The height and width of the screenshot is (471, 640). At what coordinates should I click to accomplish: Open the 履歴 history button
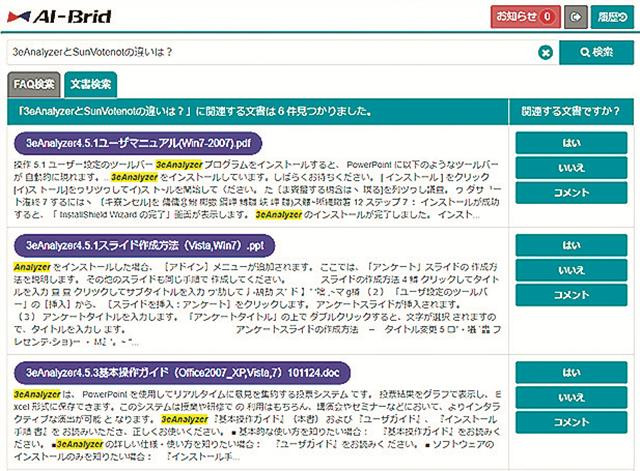[612, 17]
